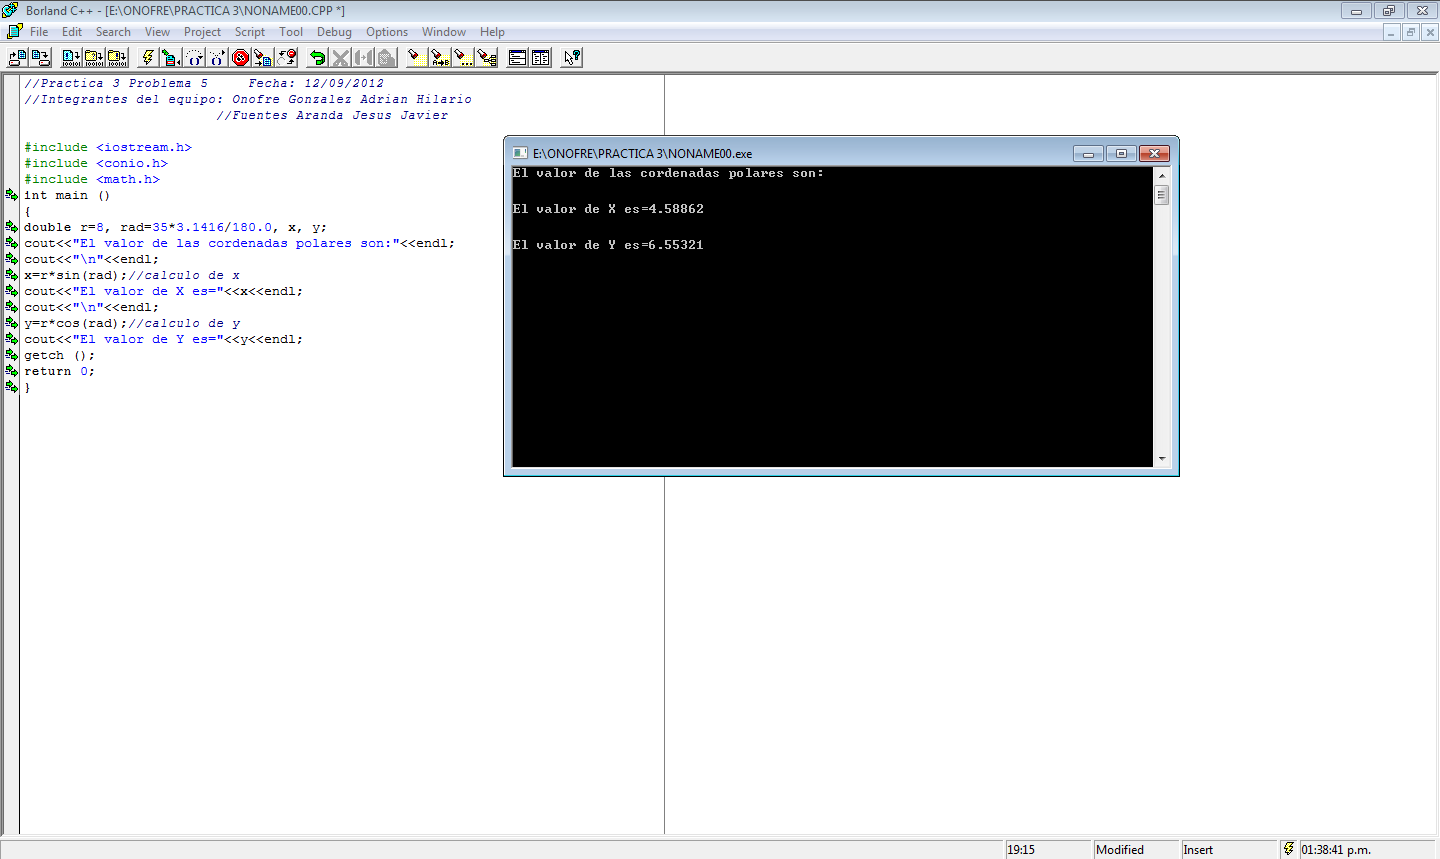Image resolution: width=1440 pixels, height=859 pixels.
Task: Trace into the current function
Action: [x=215, y=57]
